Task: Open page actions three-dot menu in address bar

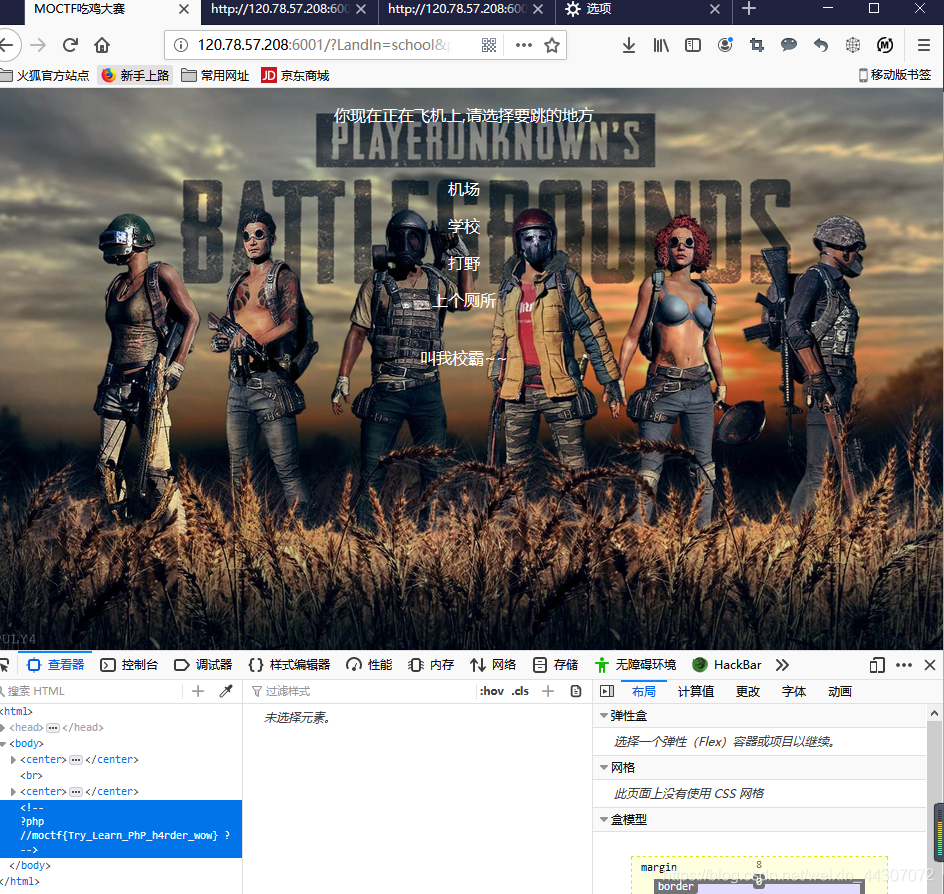Action: pos(524,45)
